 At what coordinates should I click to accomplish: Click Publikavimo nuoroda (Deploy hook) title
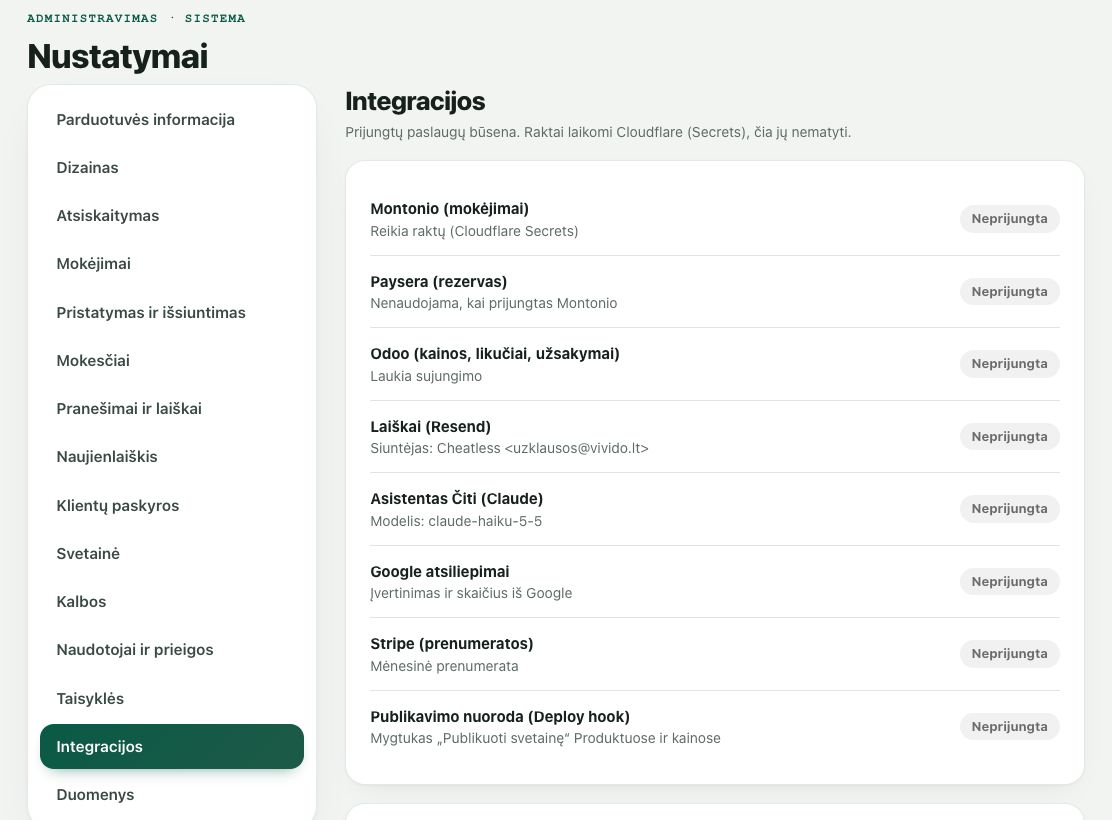(x=500, y=716)
